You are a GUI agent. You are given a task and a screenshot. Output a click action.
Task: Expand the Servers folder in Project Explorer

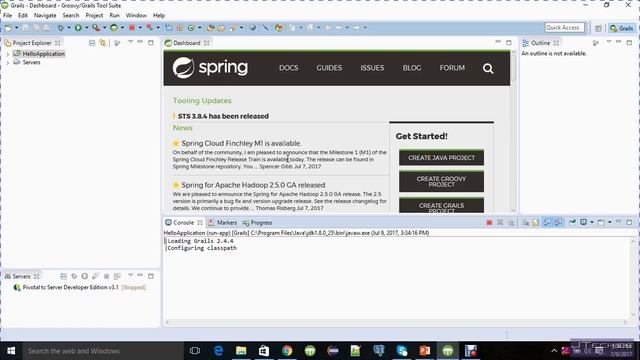point(8,62)
